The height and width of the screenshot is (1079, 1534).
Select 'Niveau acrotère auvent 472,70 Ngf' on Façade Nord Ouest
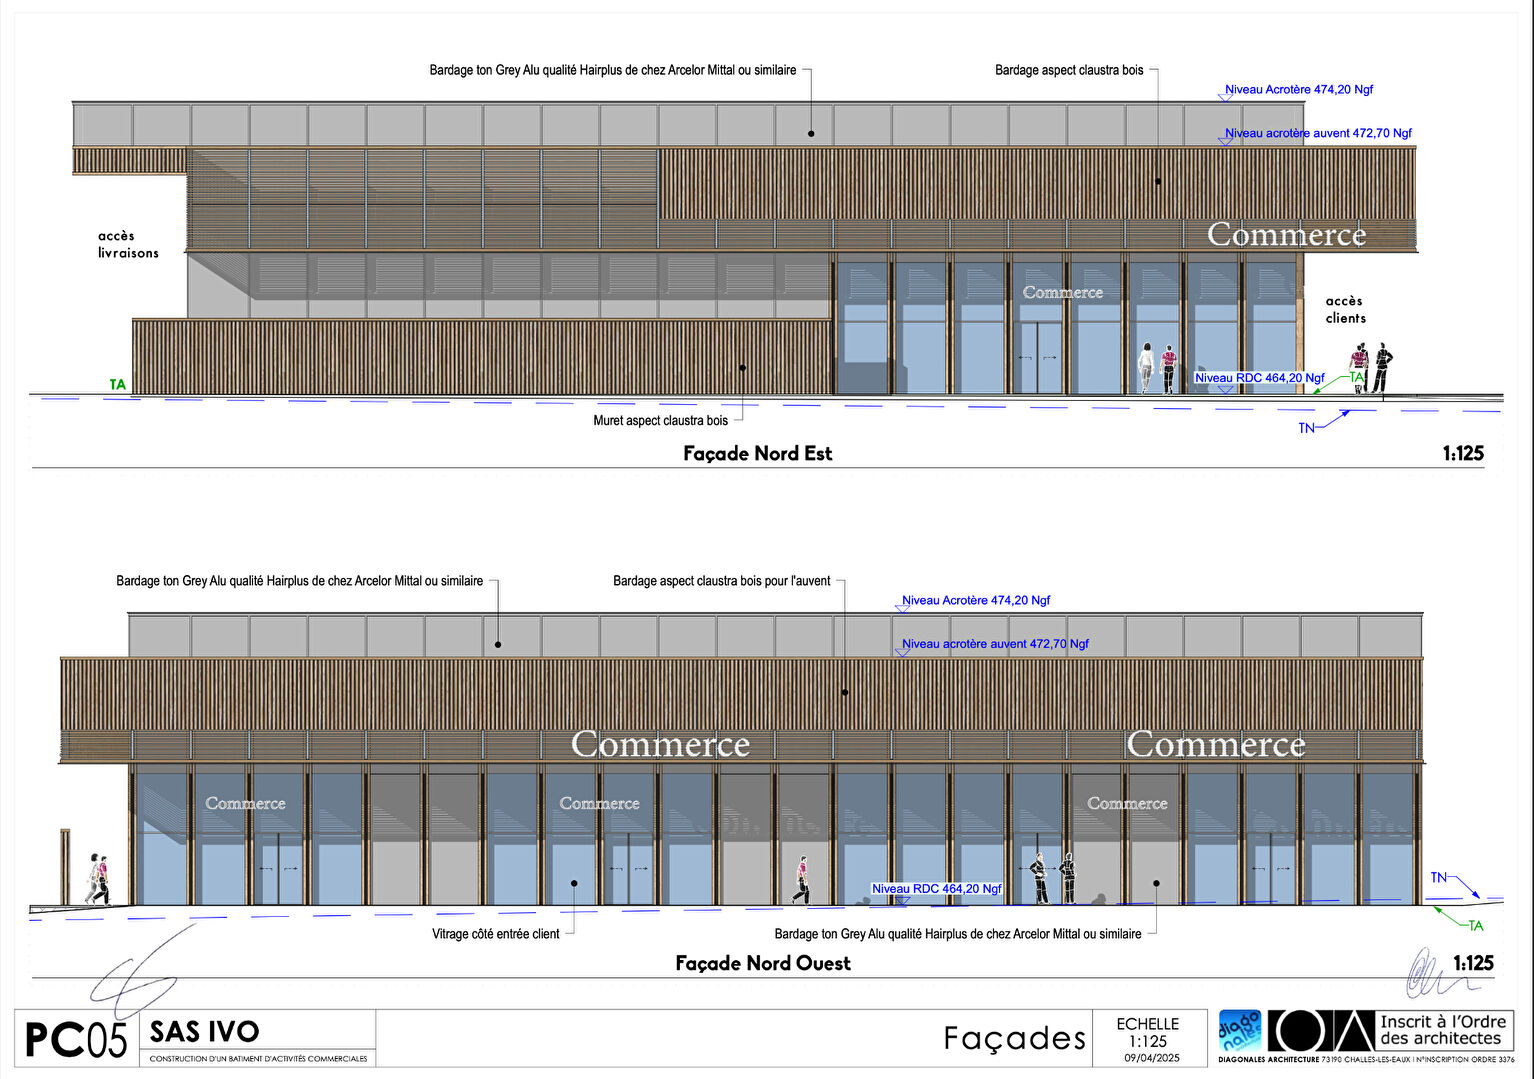pyautogui.click(x=995, y=644)
